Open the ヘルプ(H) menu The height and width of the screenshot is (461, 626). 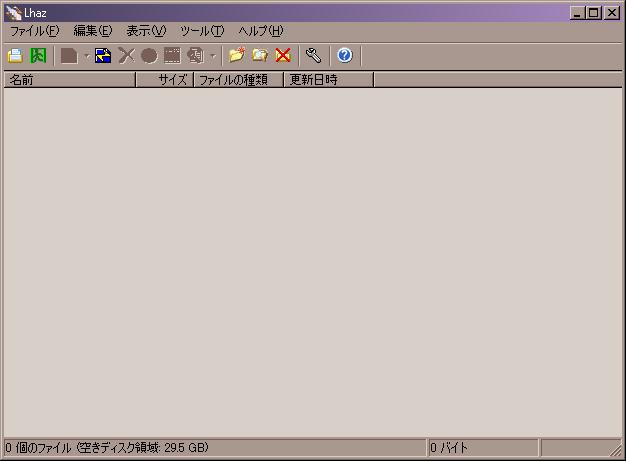(261, 31)
